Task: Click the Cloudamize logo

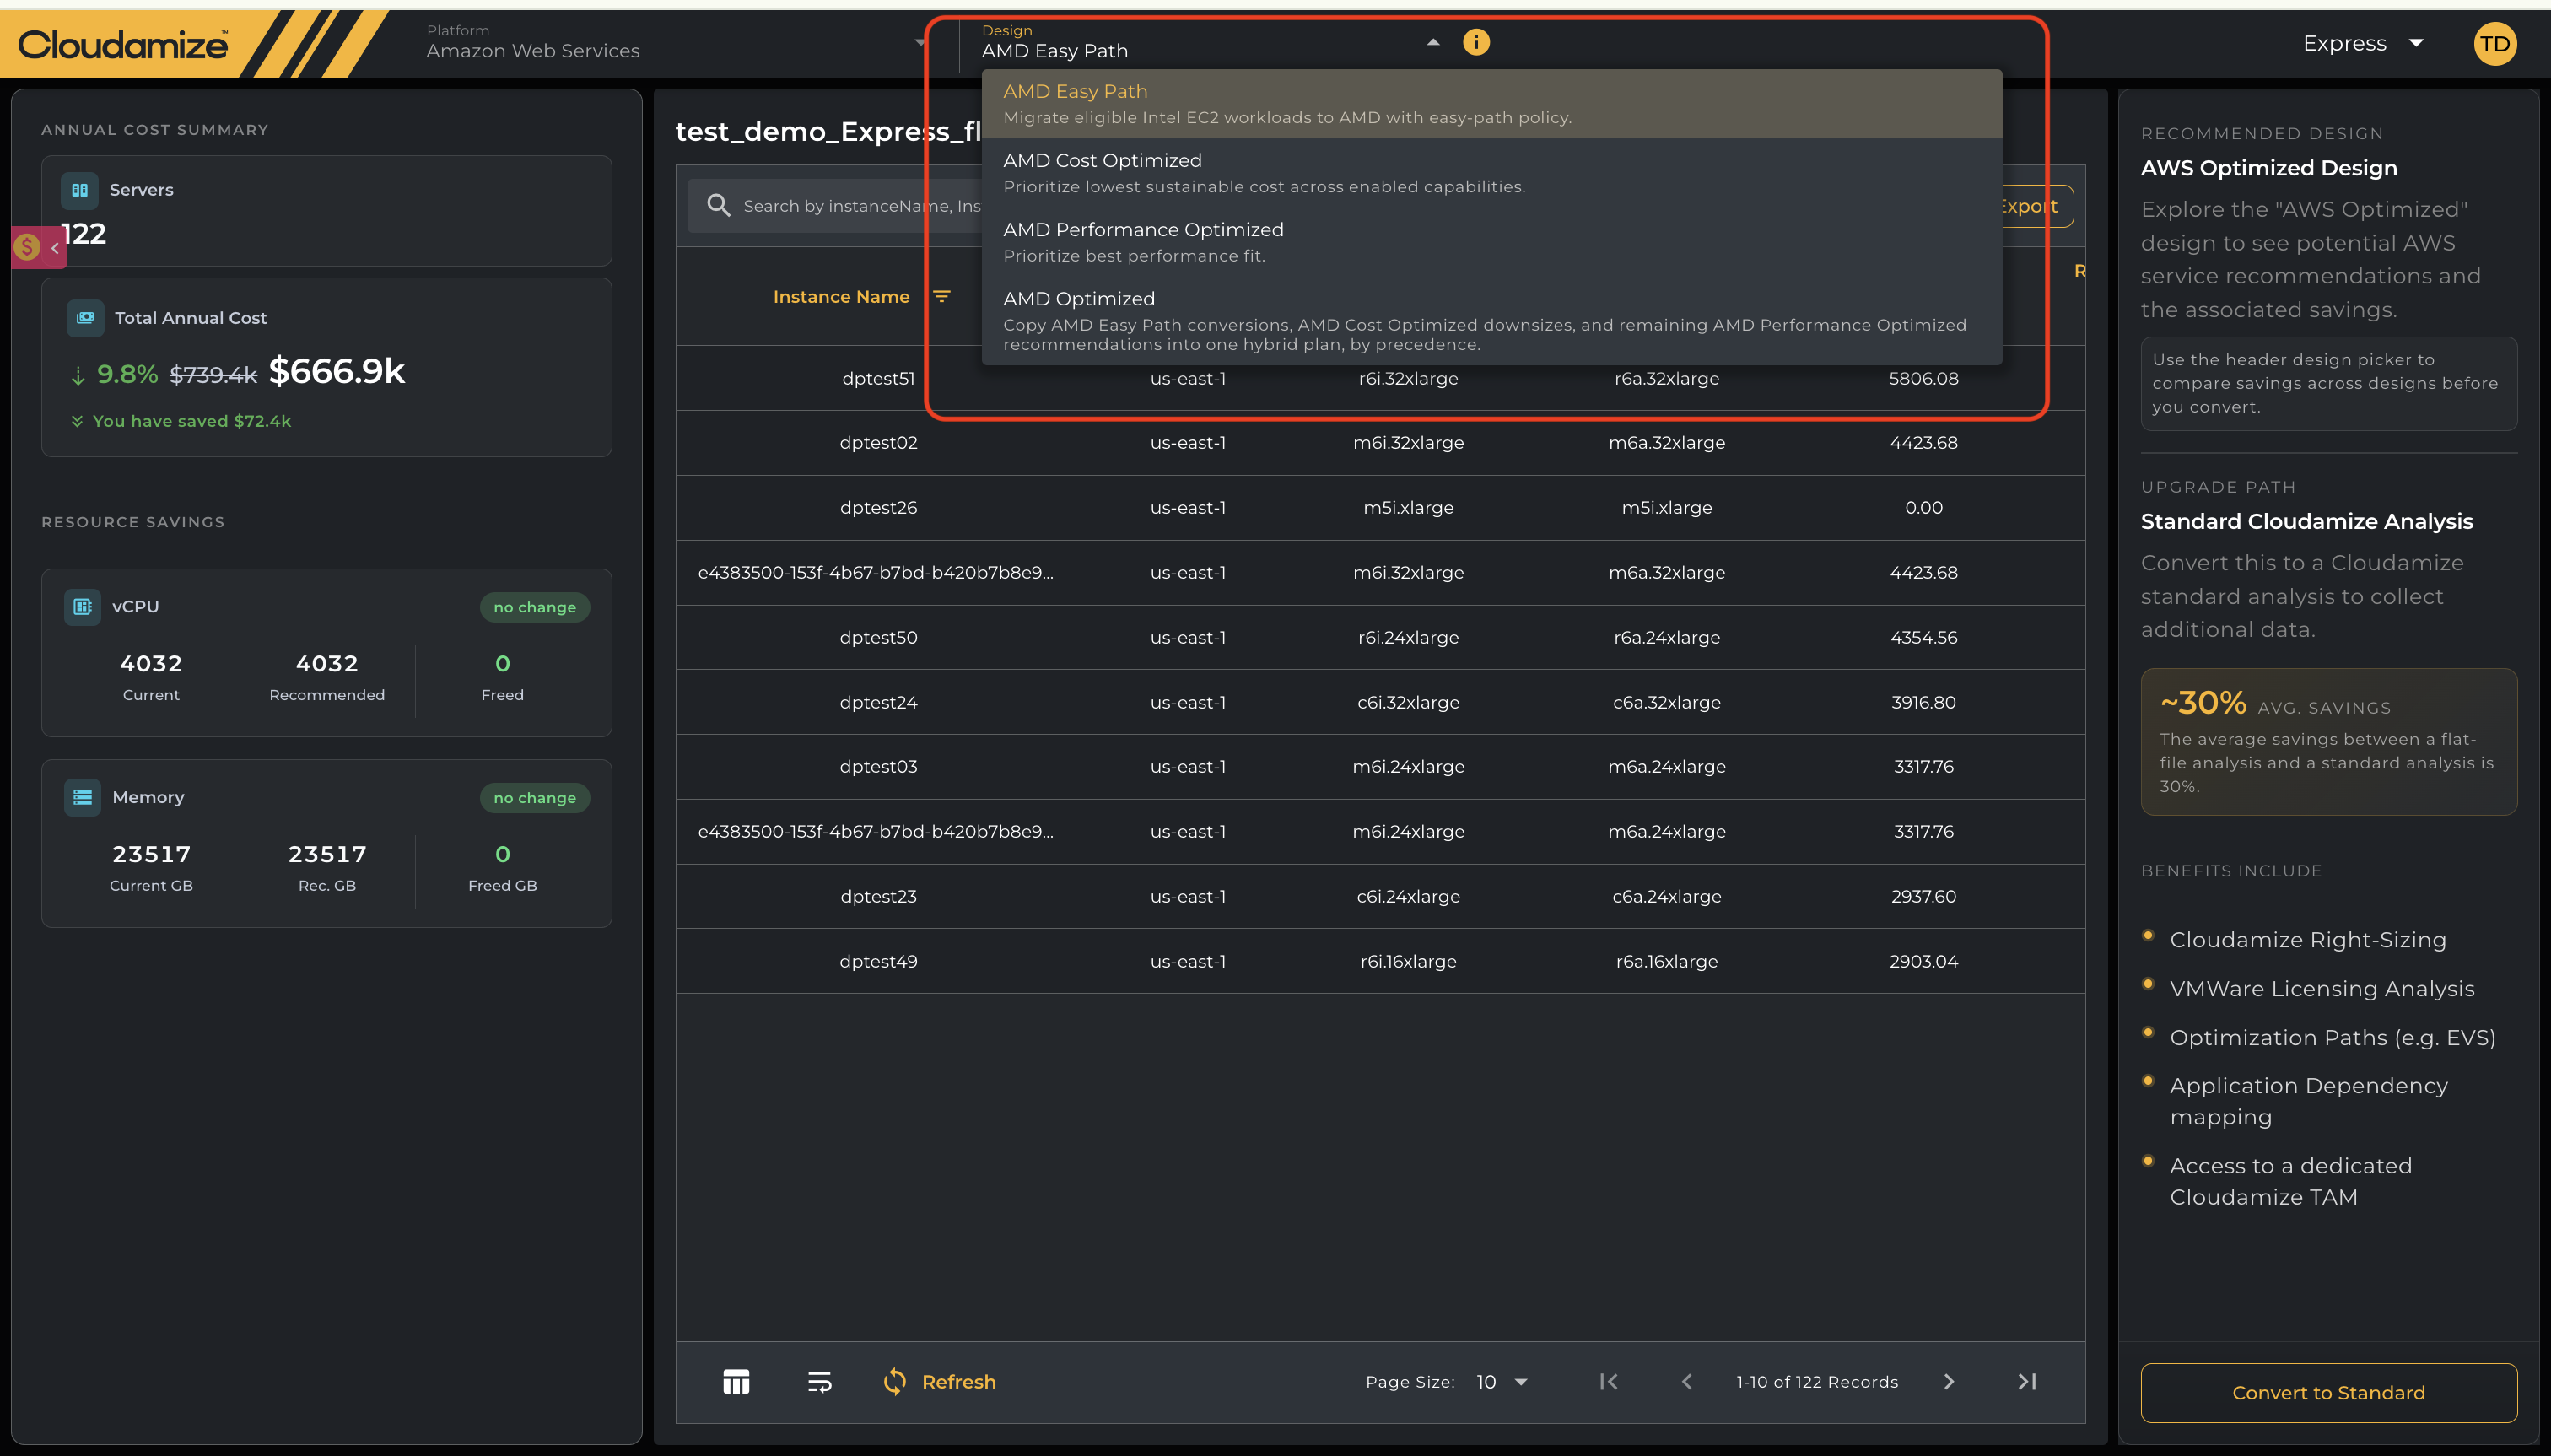Action: [x=122, y=44]
